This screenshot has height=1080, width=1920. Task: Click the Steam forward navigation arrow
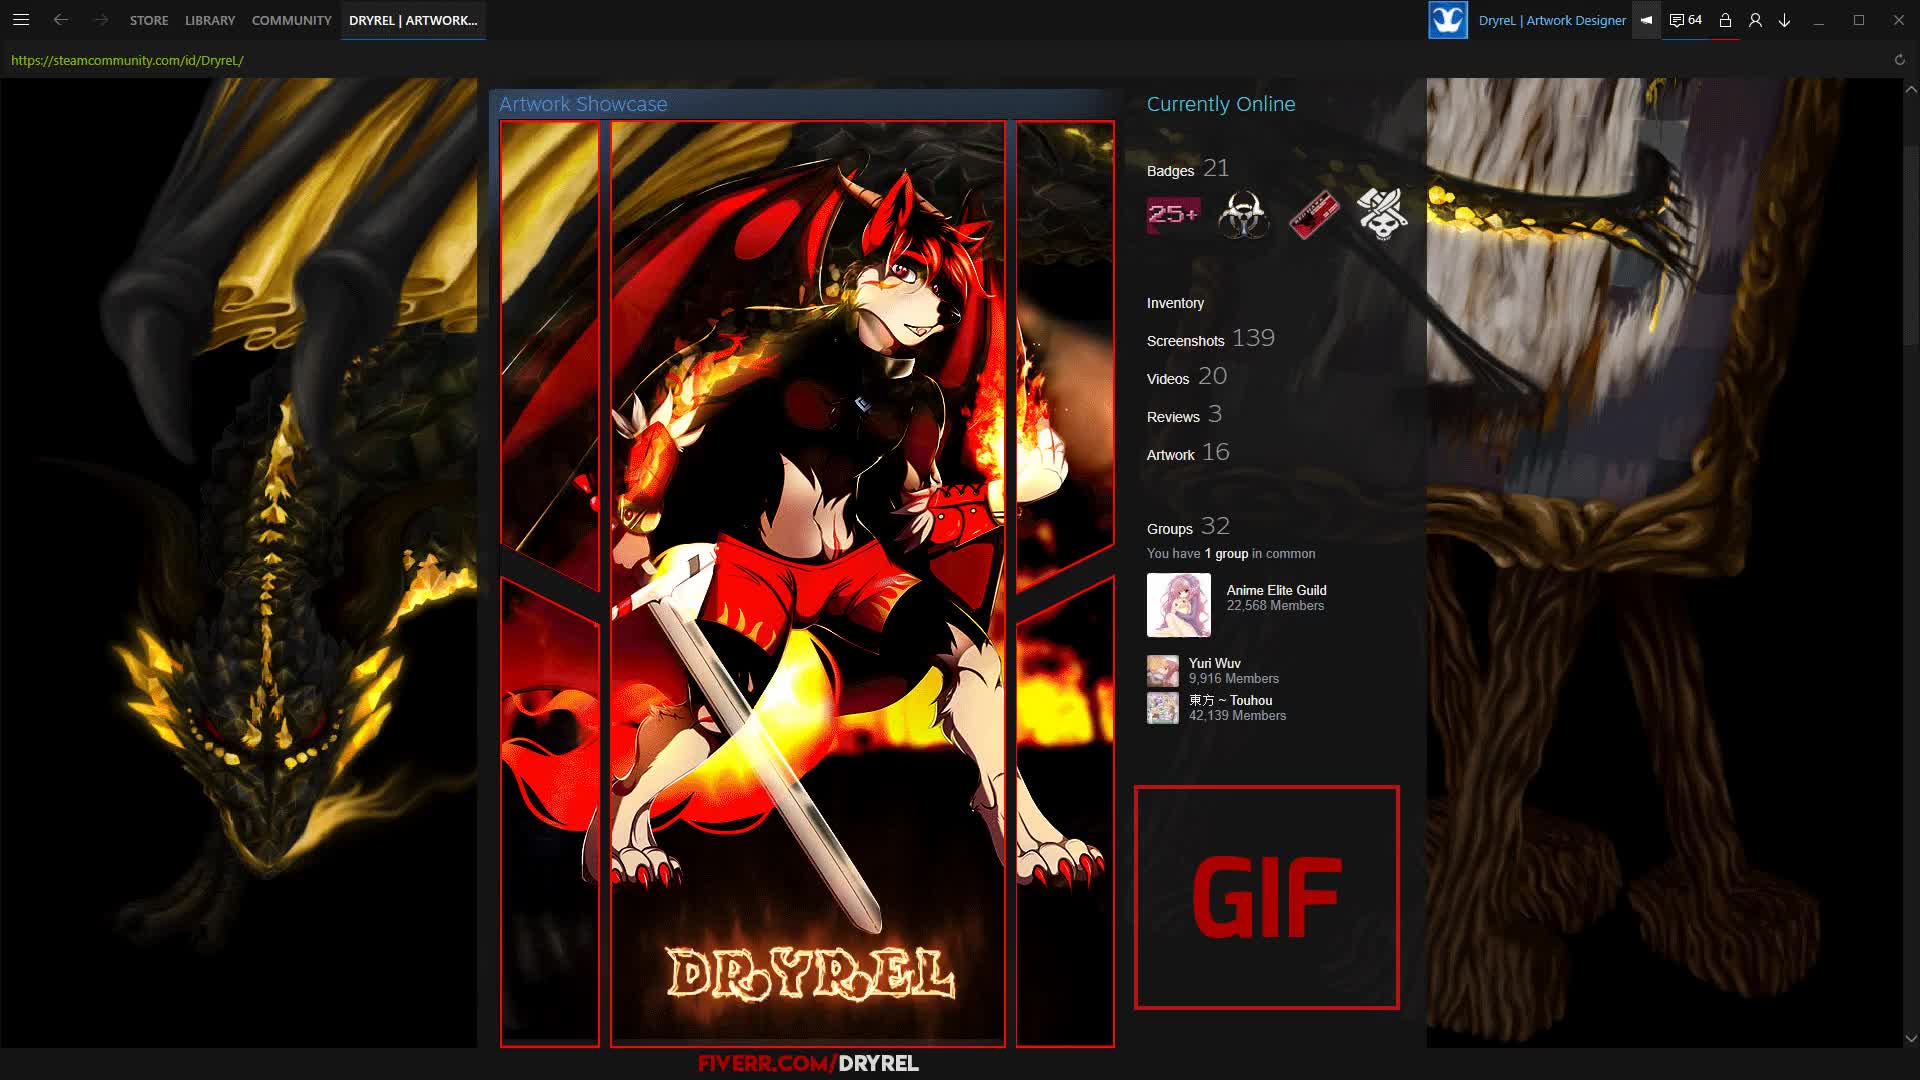pos(100,20)
